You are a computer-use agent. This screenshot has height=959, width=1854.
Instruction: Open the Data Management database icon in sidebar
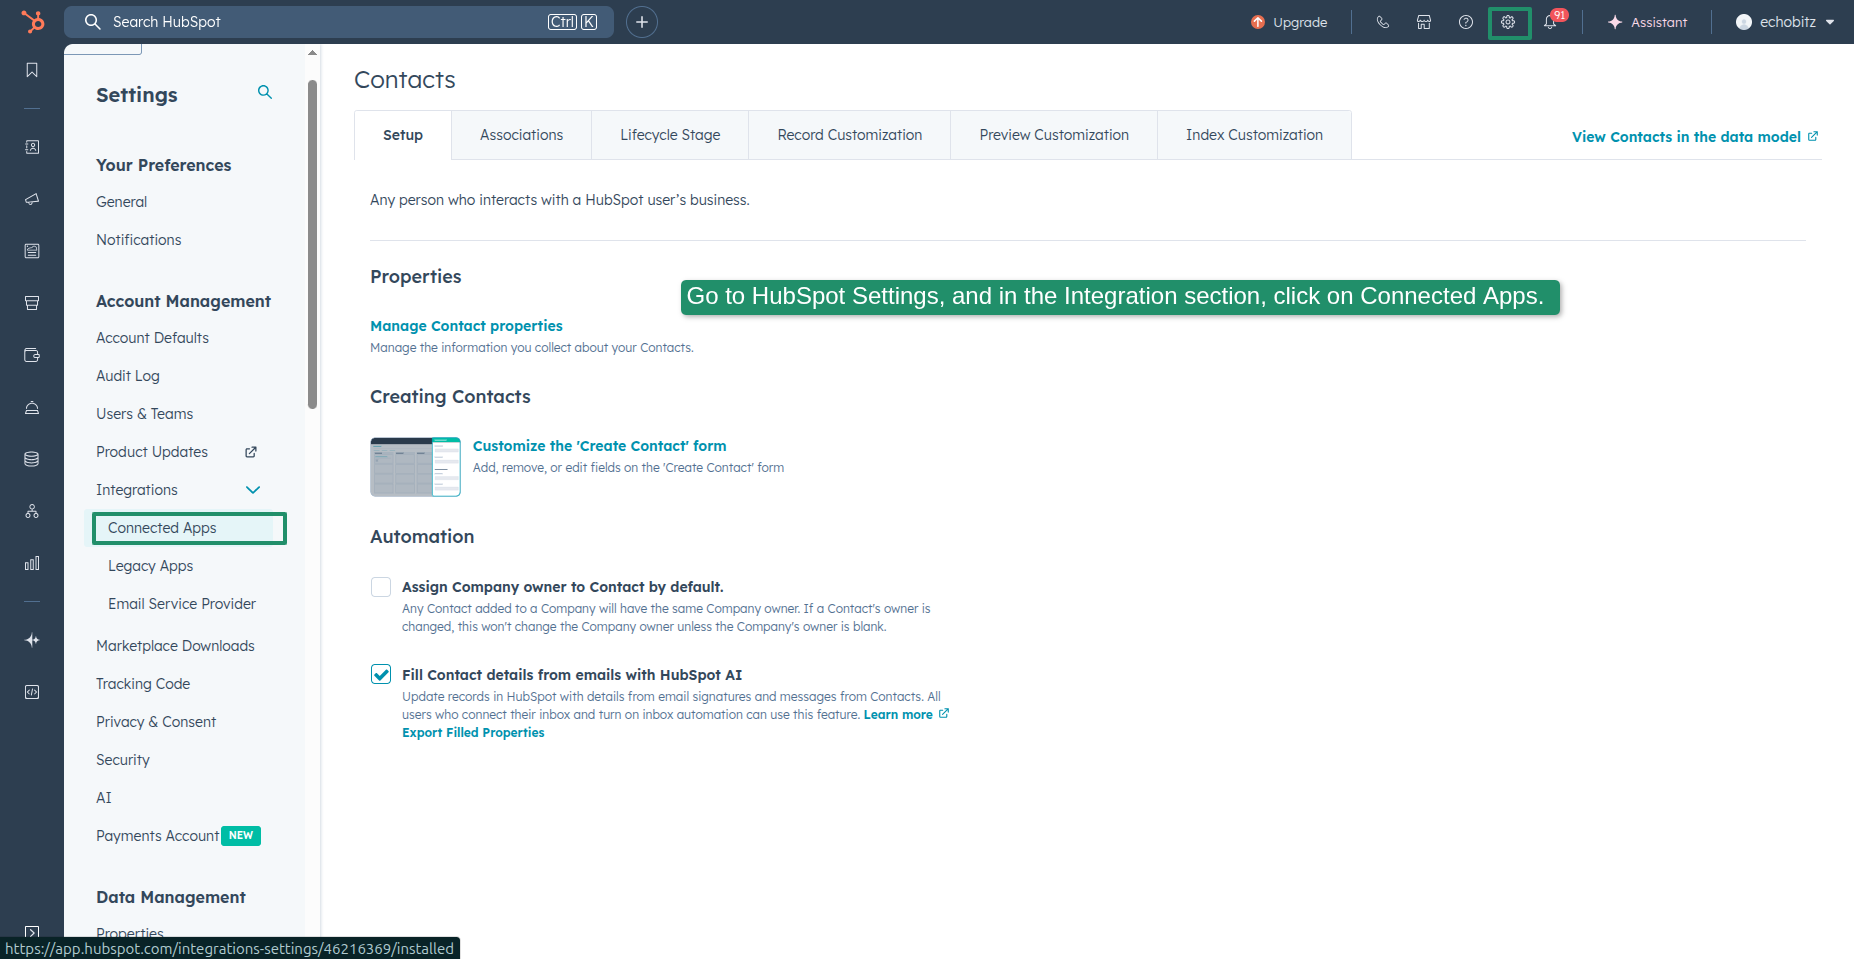[x=32, y=459]
